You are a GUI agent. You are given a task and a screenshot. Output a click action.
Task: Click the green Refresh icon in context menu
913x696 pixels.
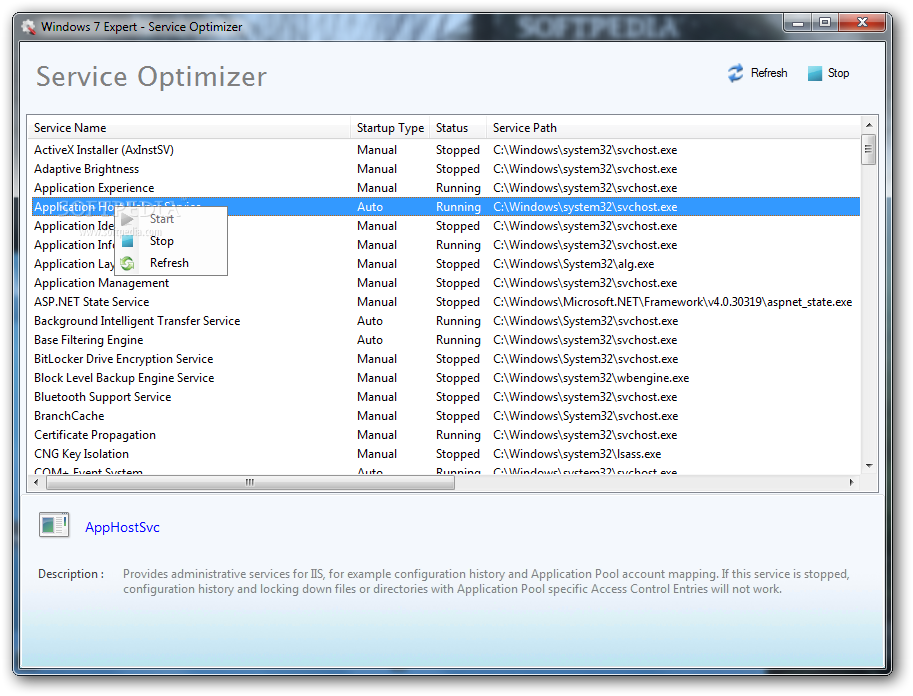click(127, 263)
